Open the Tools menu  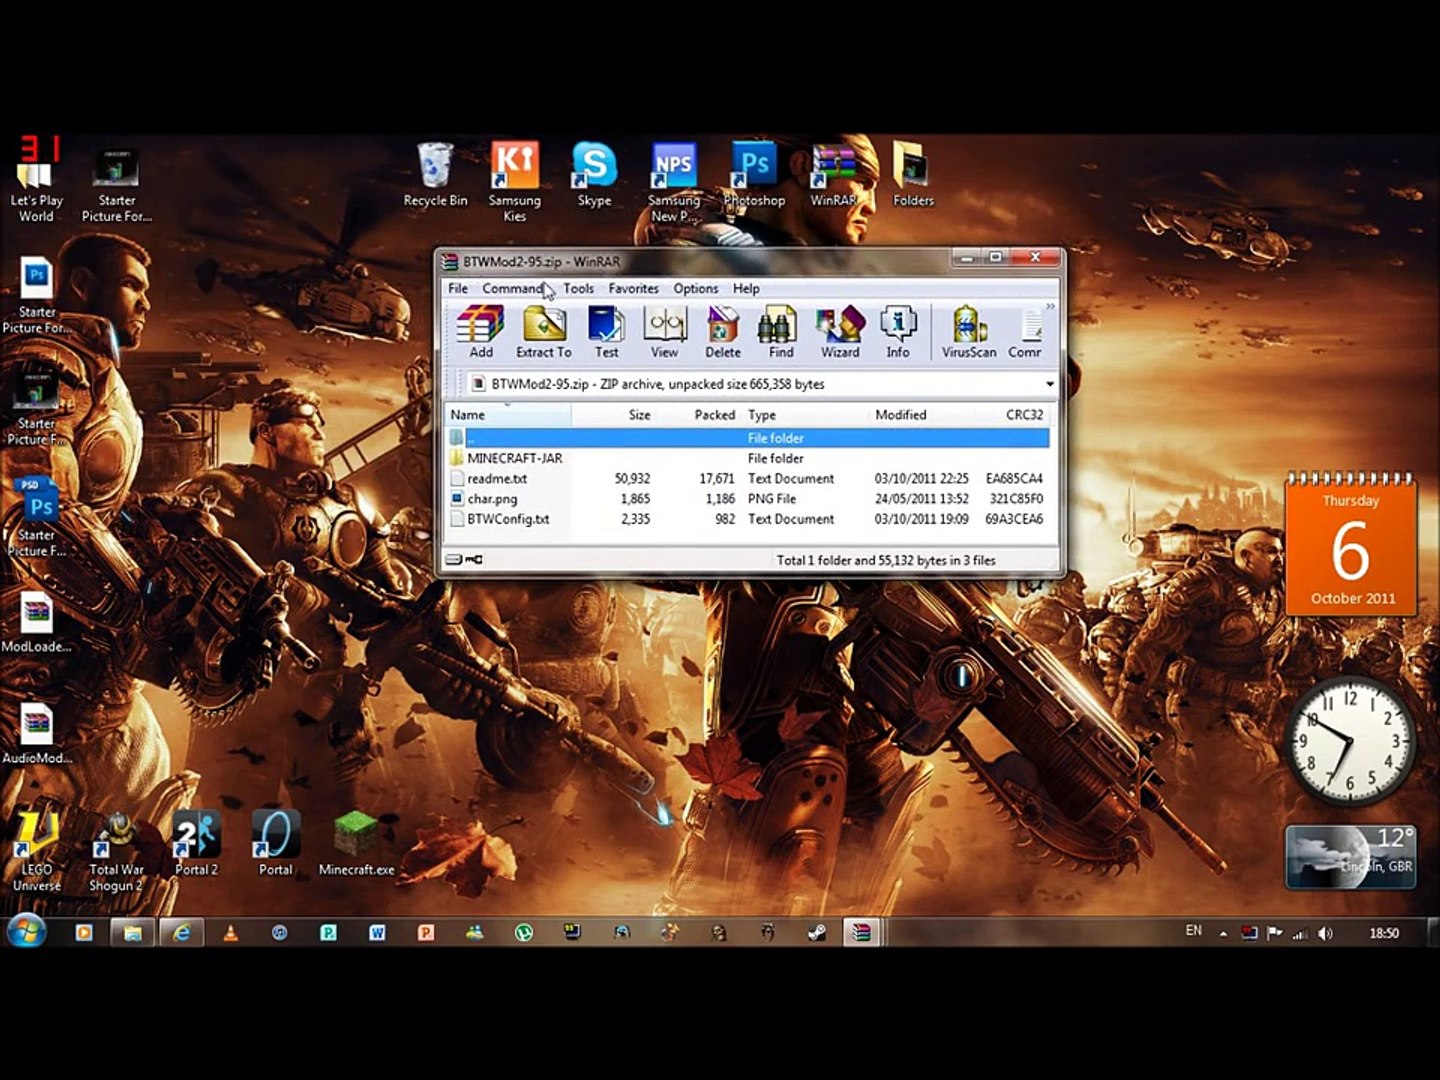click(x=578, y=288)
